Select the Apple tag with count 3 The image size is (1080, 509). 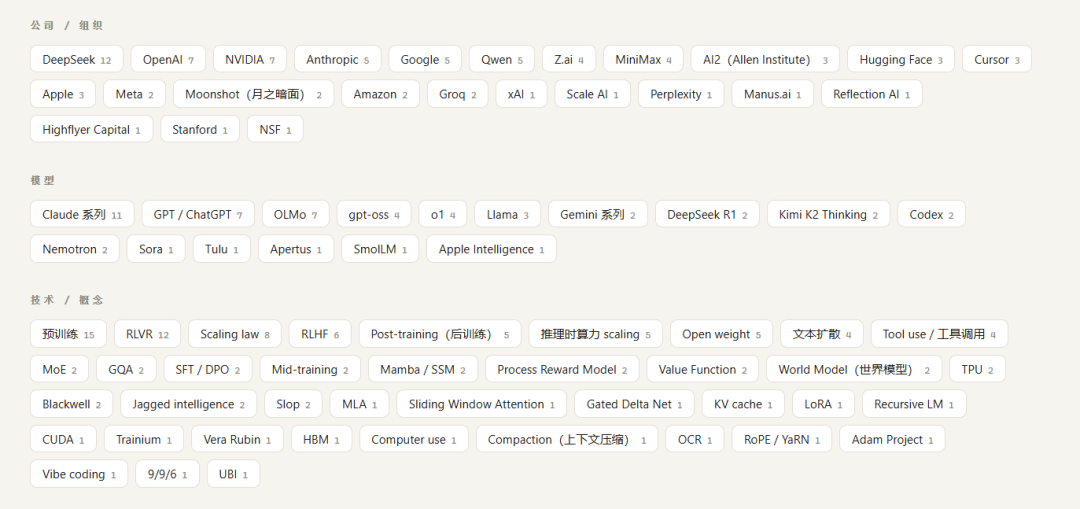pyautogui.click(x=63, y=94)
